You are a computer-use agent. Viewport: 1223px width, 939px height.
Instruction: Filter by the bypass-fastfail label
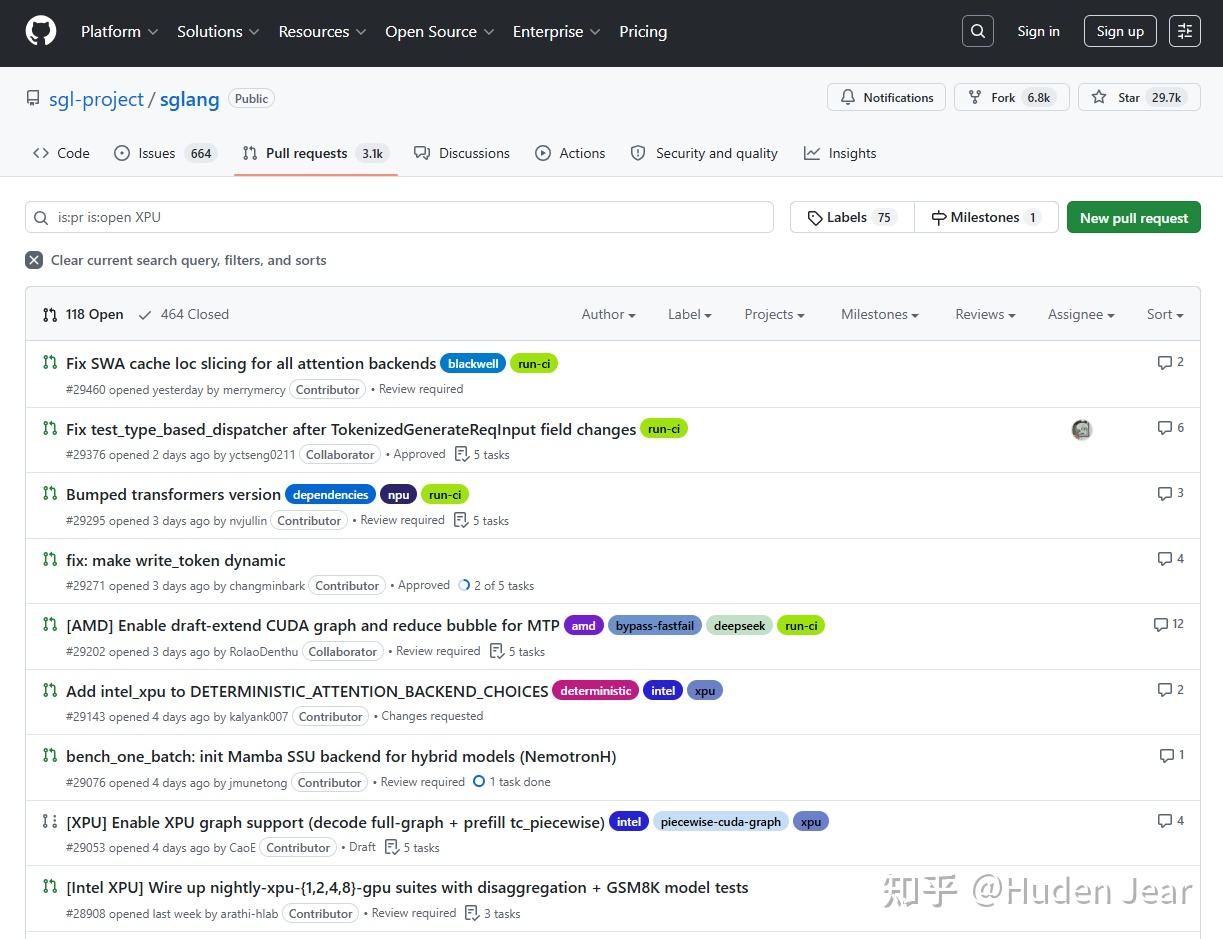655,626
